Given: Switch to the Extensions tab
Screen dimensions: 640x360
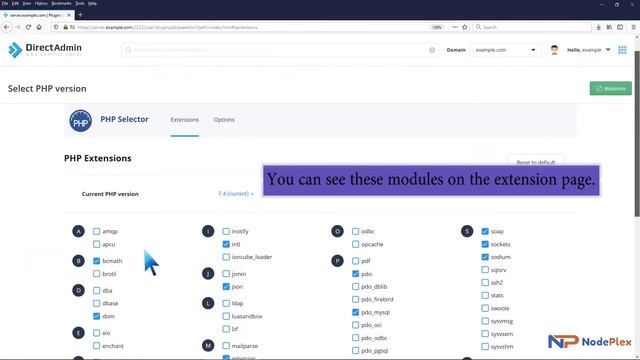Looking at the screenshot, I should pos(184,120).
